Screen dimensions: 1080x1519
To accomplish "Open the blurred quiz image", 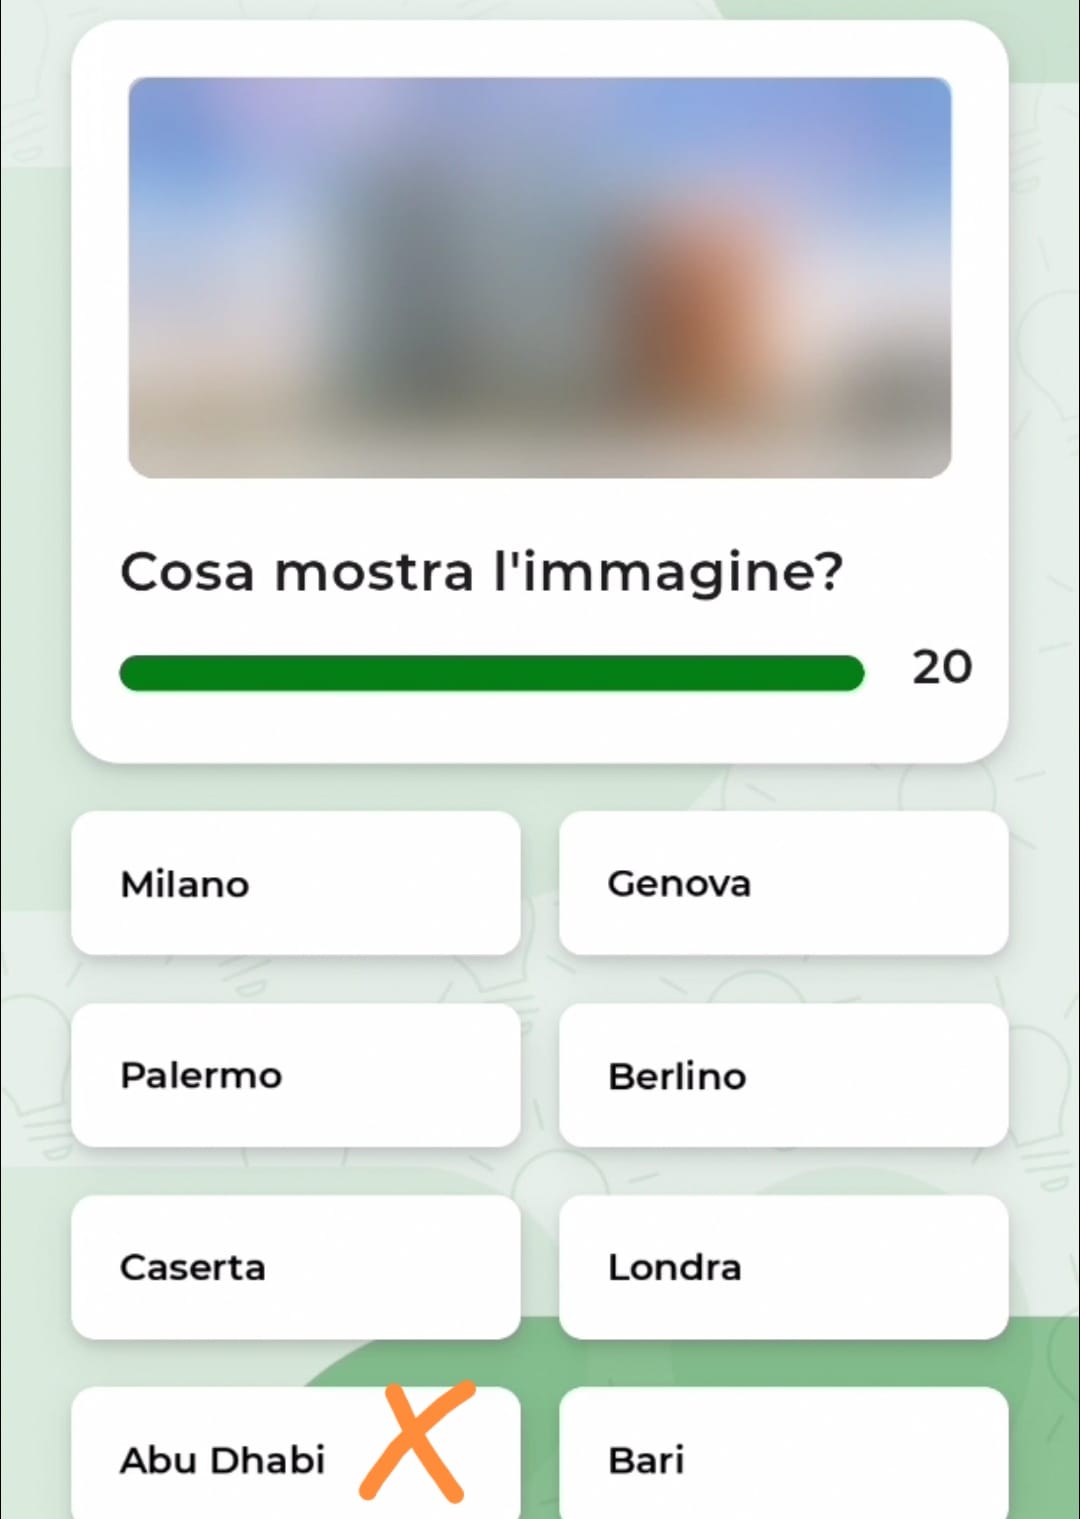I will [539, 277].
